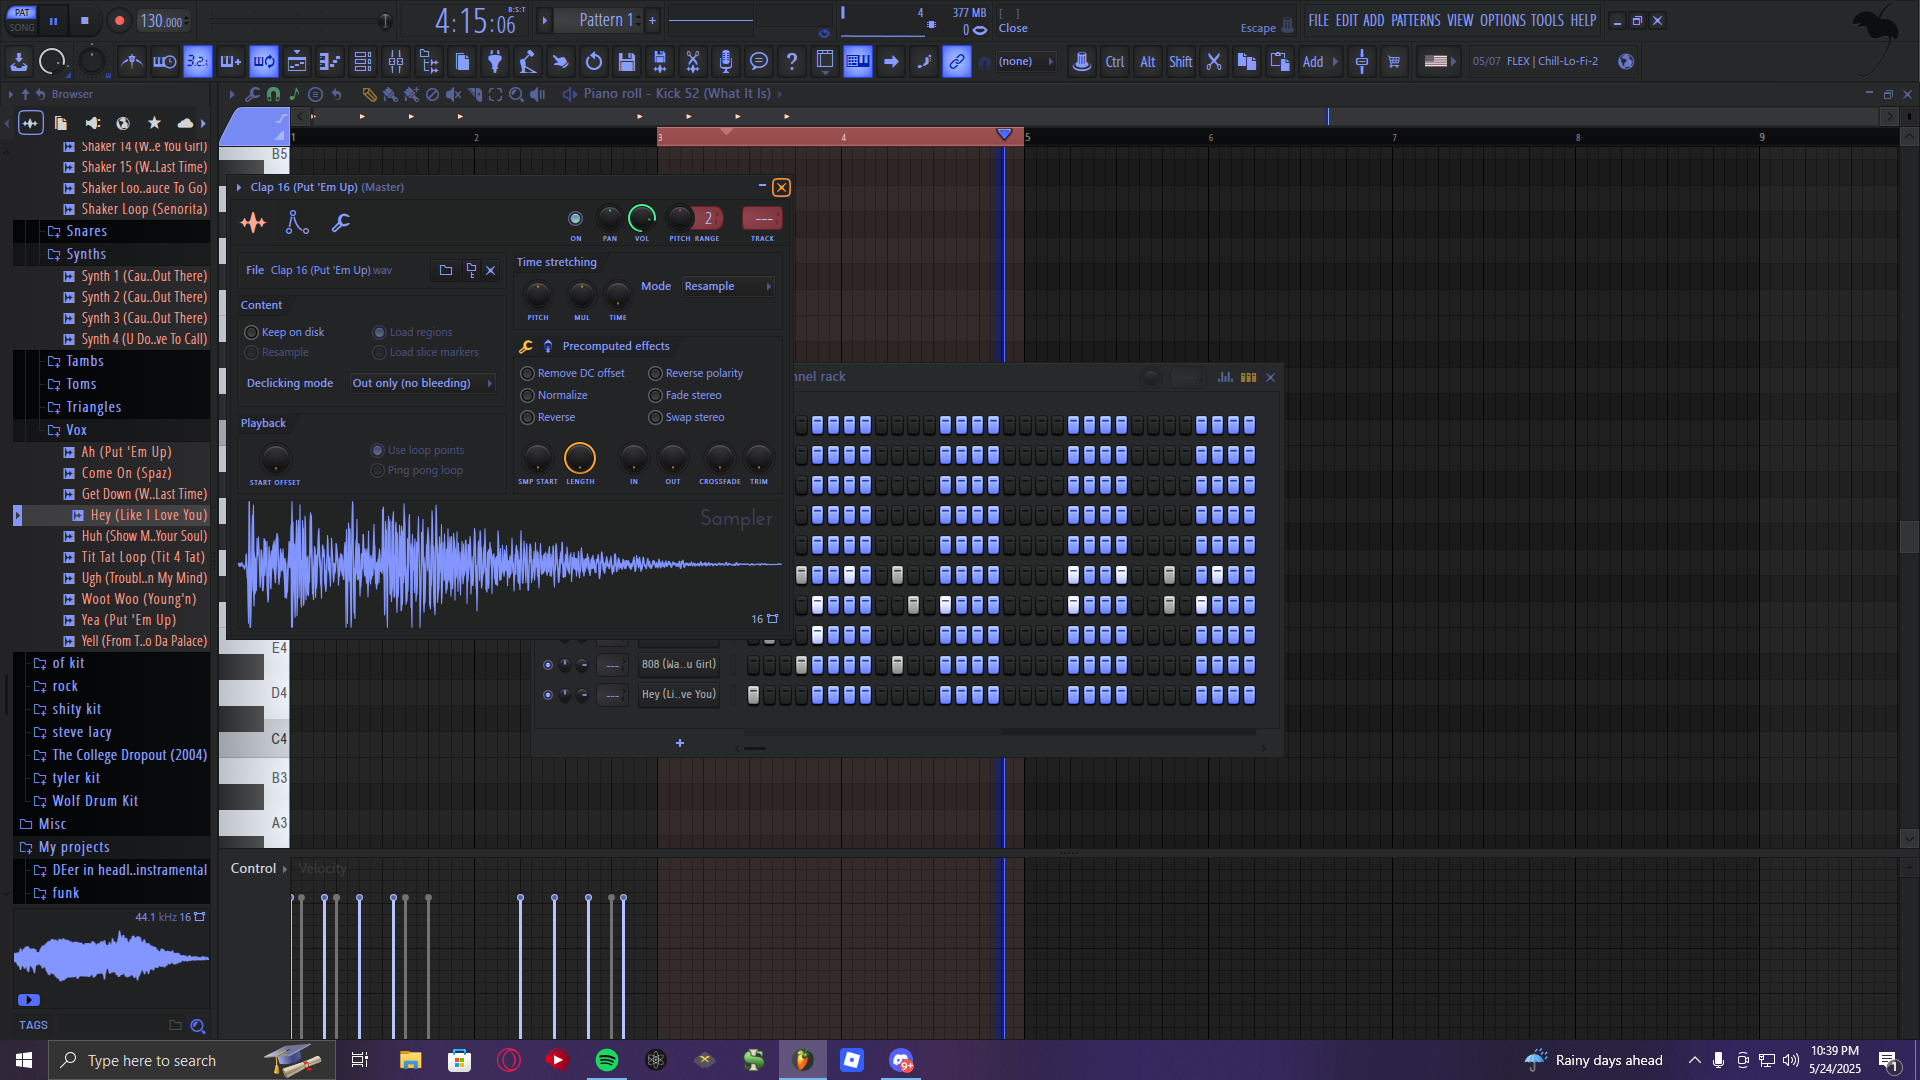Enable the Normalize option
This screenshot has width=1920, height=1080.
[x=527, y=395]
